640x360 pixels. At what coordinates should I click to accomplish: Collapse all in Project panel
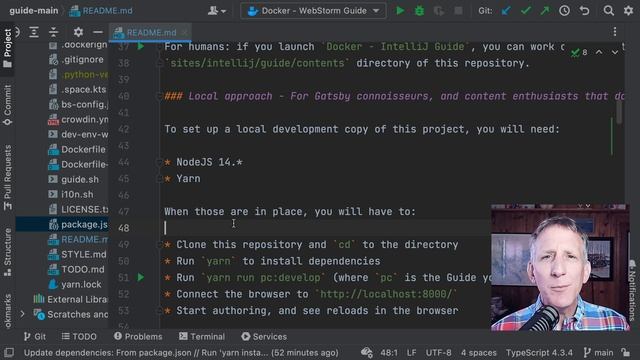pyautogui.click(x=53, y=32)
